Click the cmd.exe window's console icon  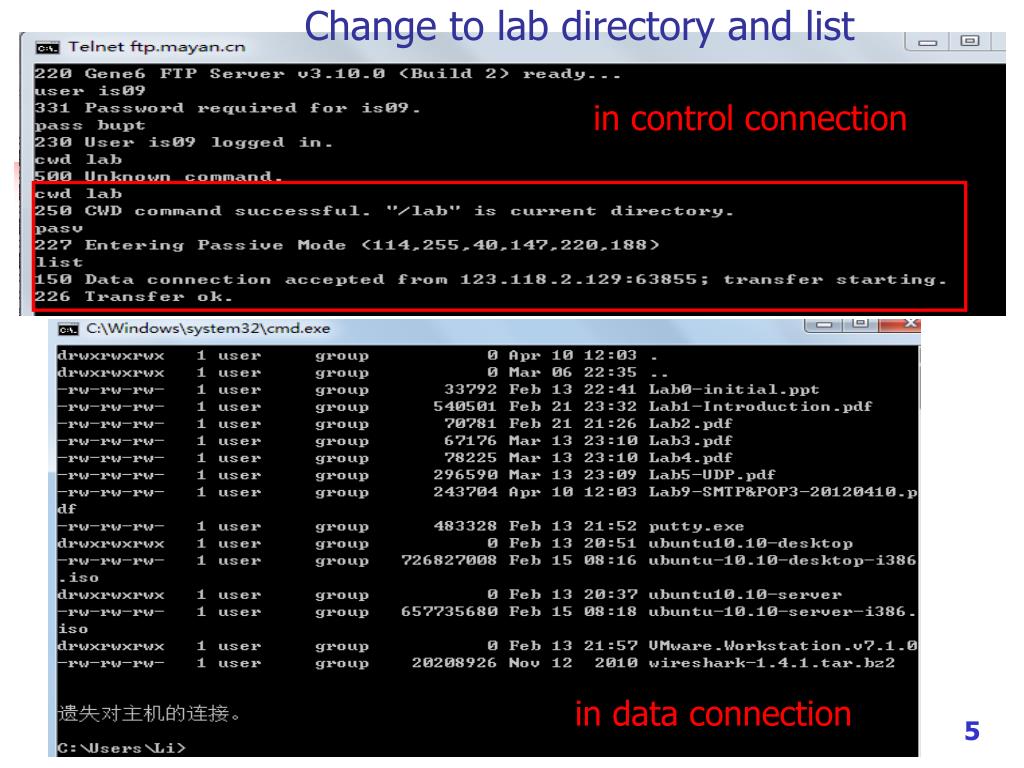(68, 328)
